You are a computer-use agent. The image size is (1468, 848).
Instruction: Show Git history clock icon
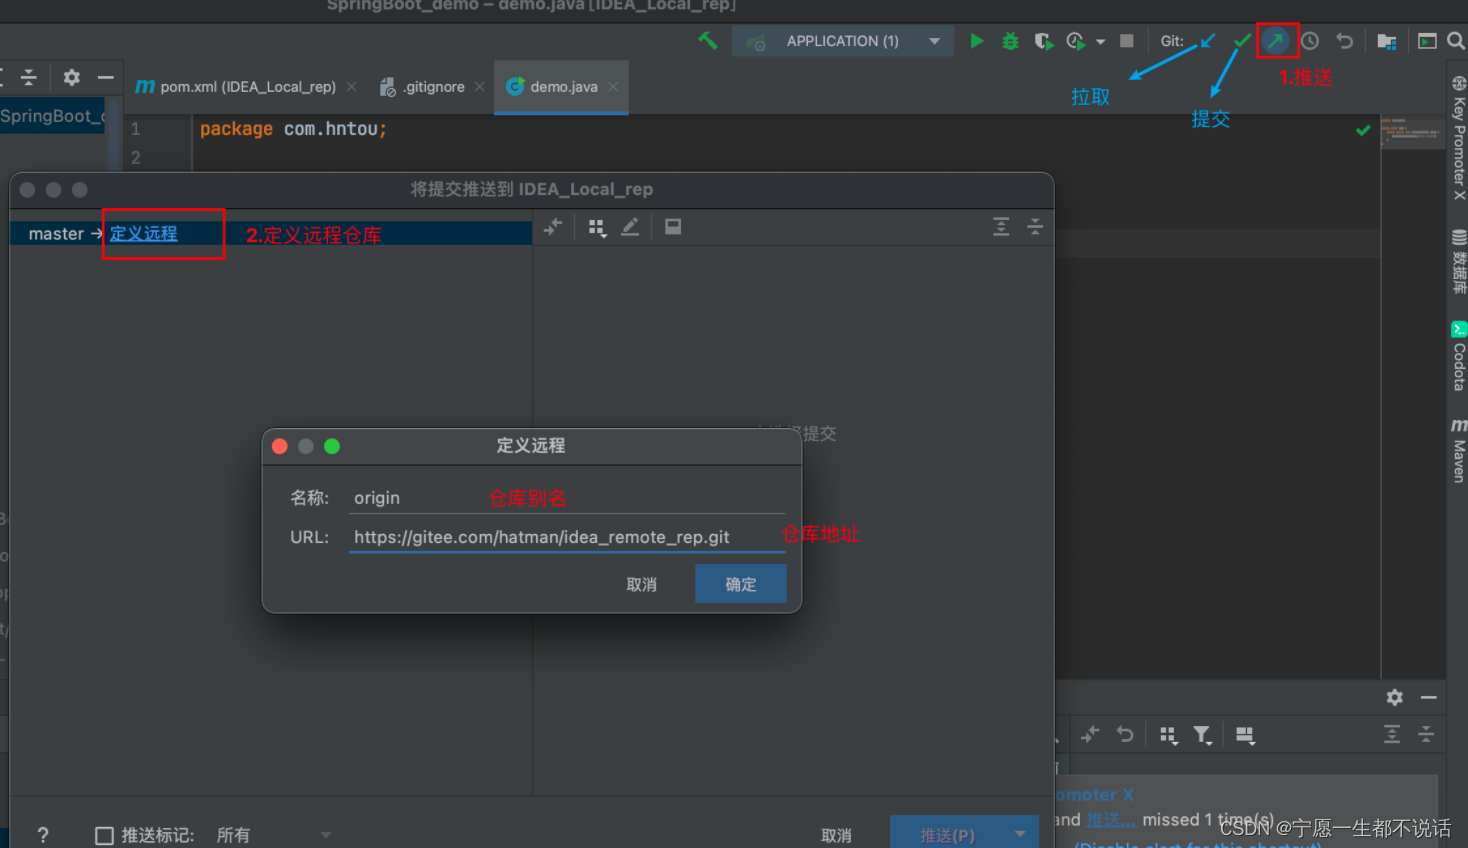(x=1310, y=41)
